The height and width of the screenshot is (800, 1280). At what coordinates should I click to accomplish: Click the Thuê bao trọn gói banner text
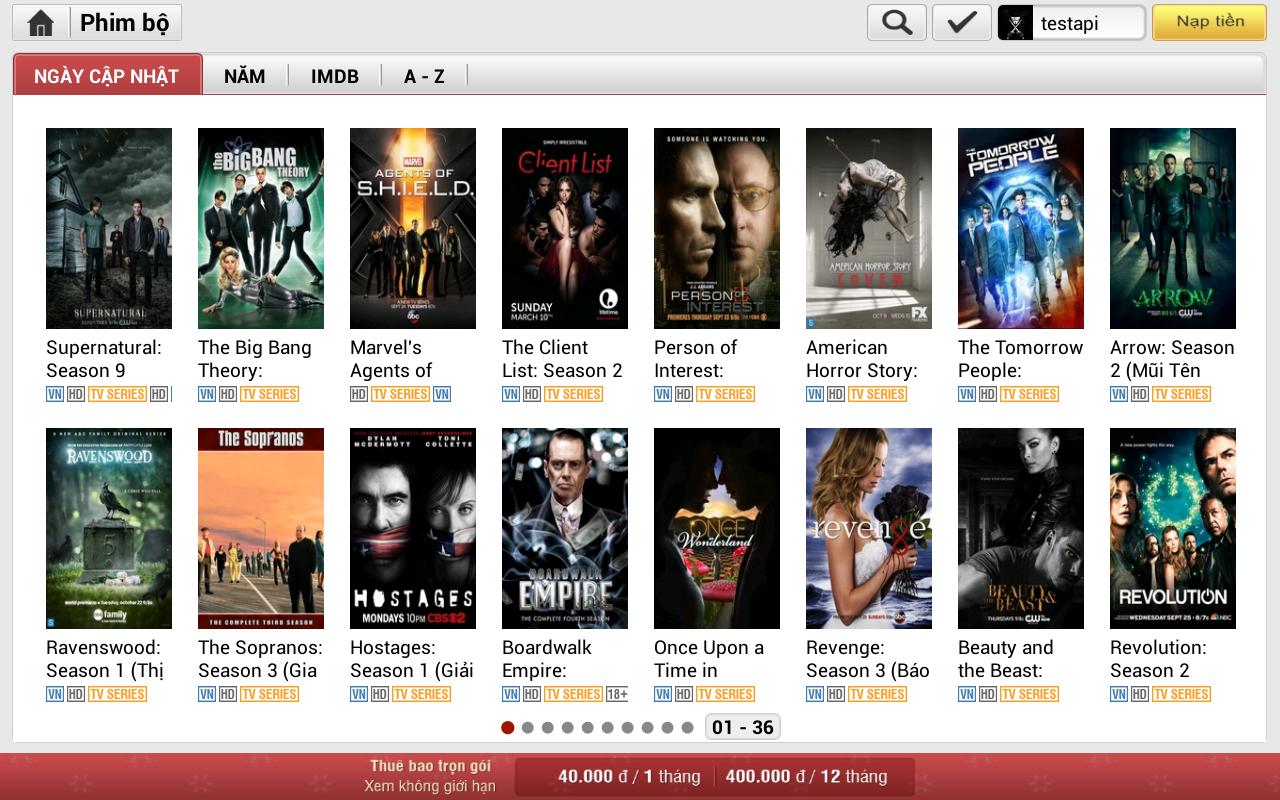pyautogui.click(x=430, y=766)
